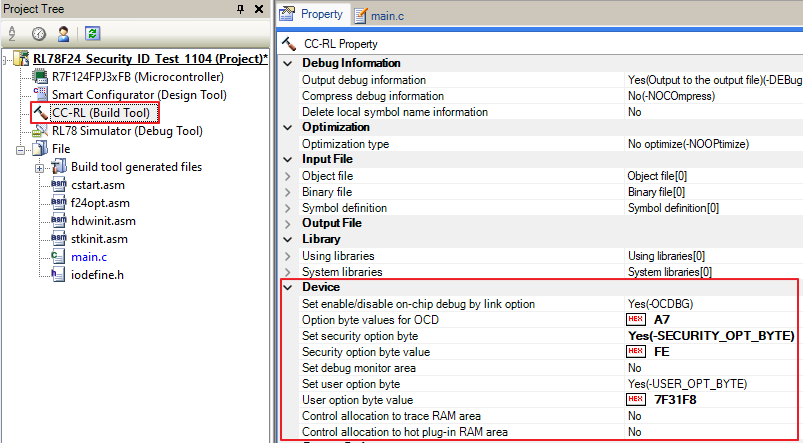
Task: Click Set user option byte value Yes(-USER_OPT_BYTE)
Action: pyautogui.click(x=687, y=384)
